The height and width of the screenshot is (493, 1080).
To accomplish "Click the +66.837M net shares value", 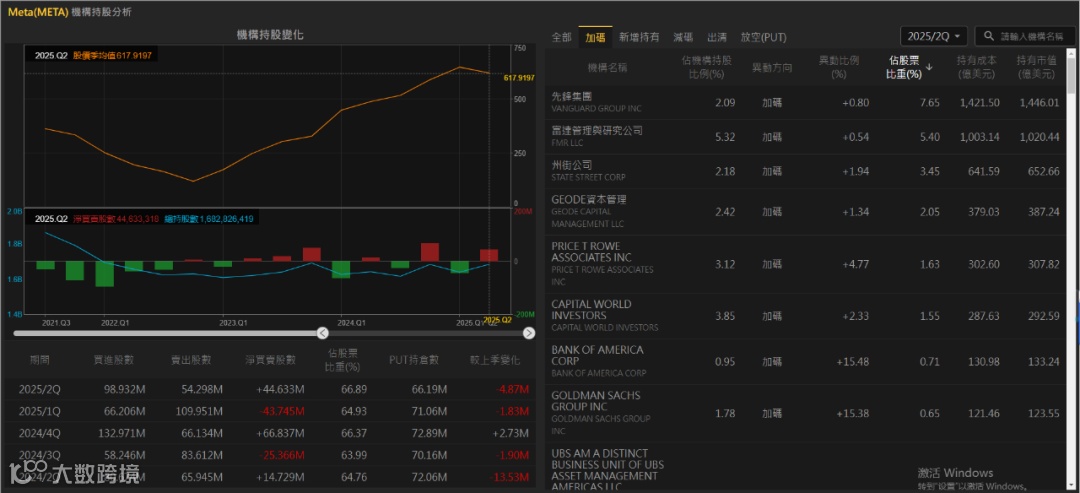I will pyautogui.click(x=281, y=433).
